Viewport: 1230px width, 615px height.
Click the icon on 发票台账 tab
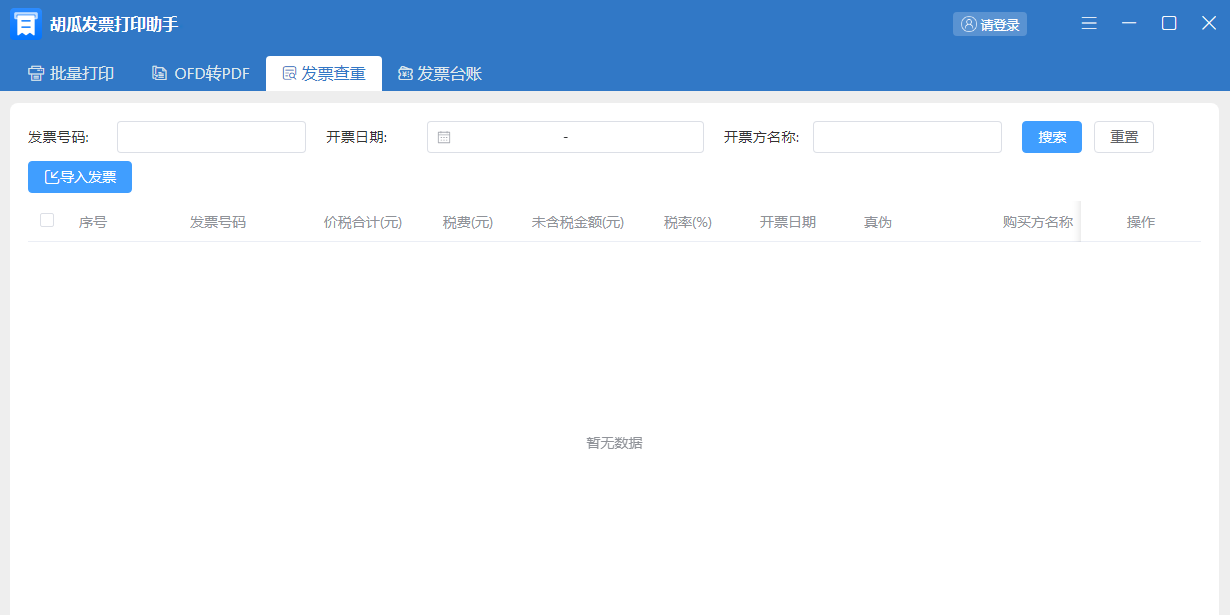click(x=405, y=73)
